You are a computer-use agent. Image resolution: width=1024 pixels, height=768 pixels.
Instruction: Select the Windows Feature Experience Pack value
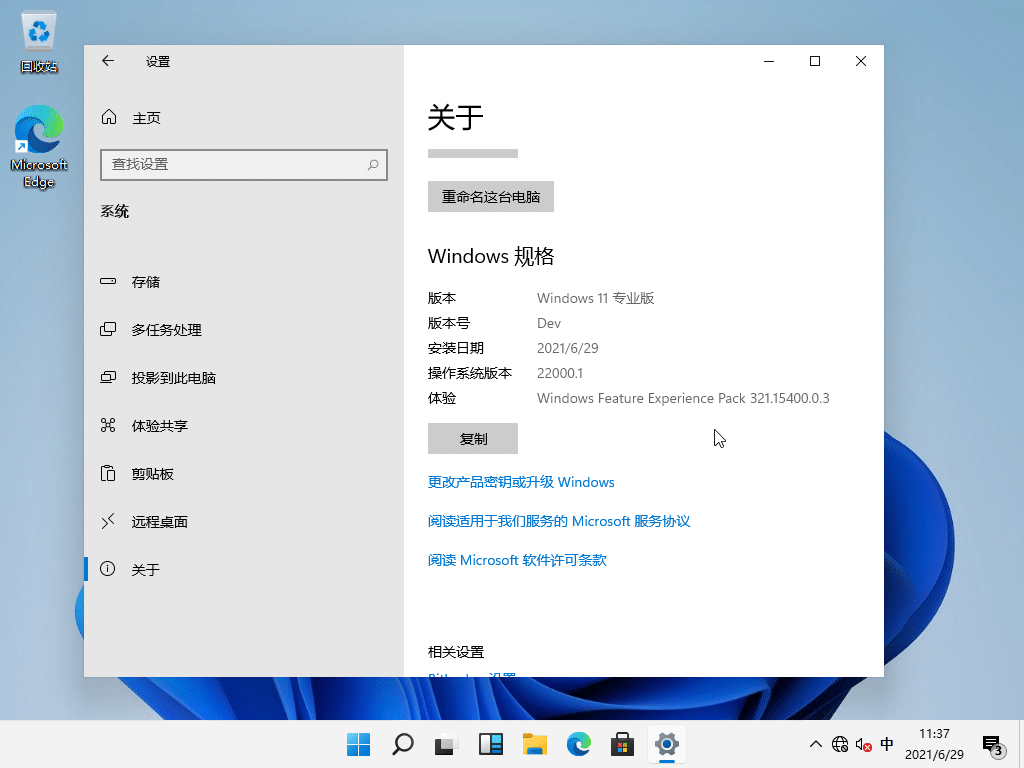coord(683,398)
